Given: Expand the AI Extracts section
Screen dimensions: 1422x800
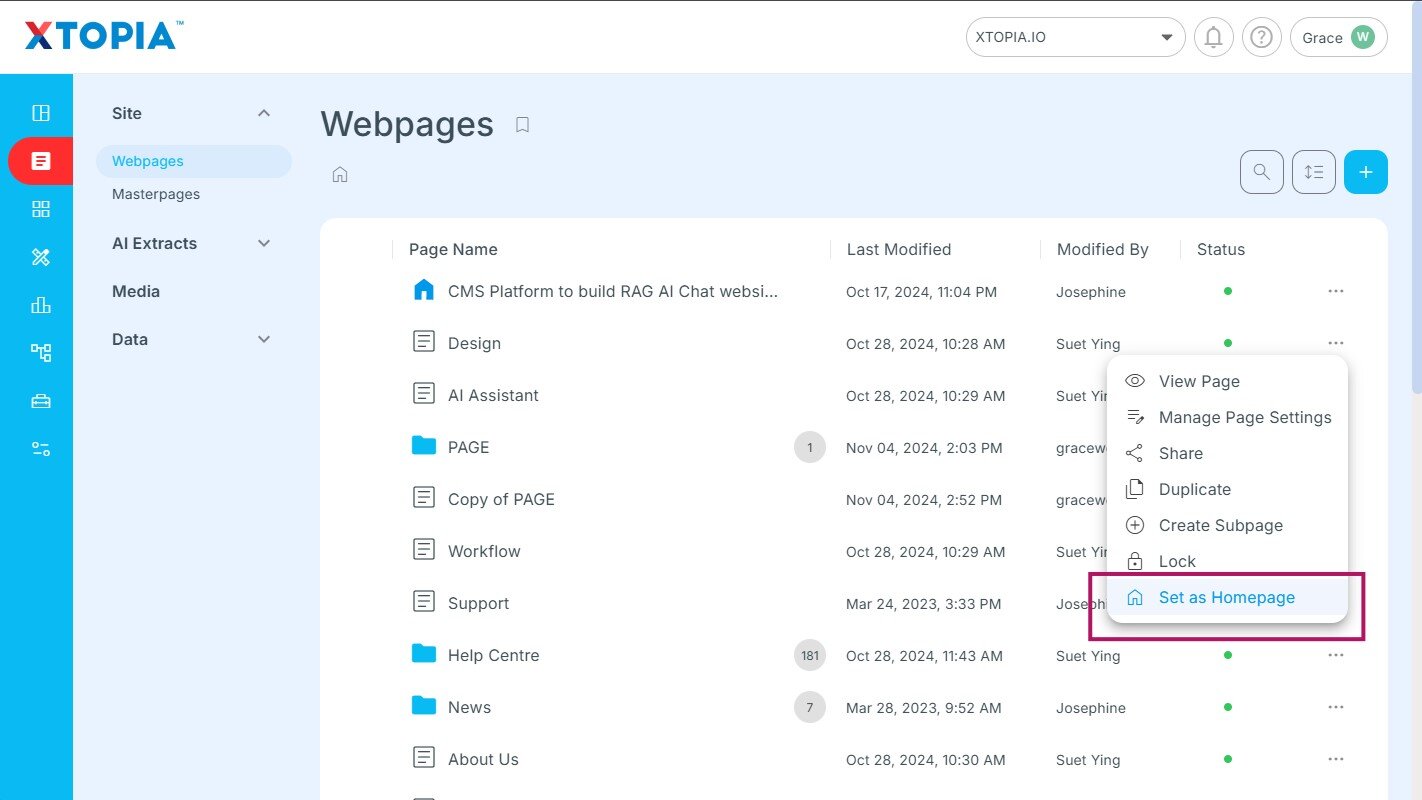Looking at the screenshot, I should tap(264, 243).
